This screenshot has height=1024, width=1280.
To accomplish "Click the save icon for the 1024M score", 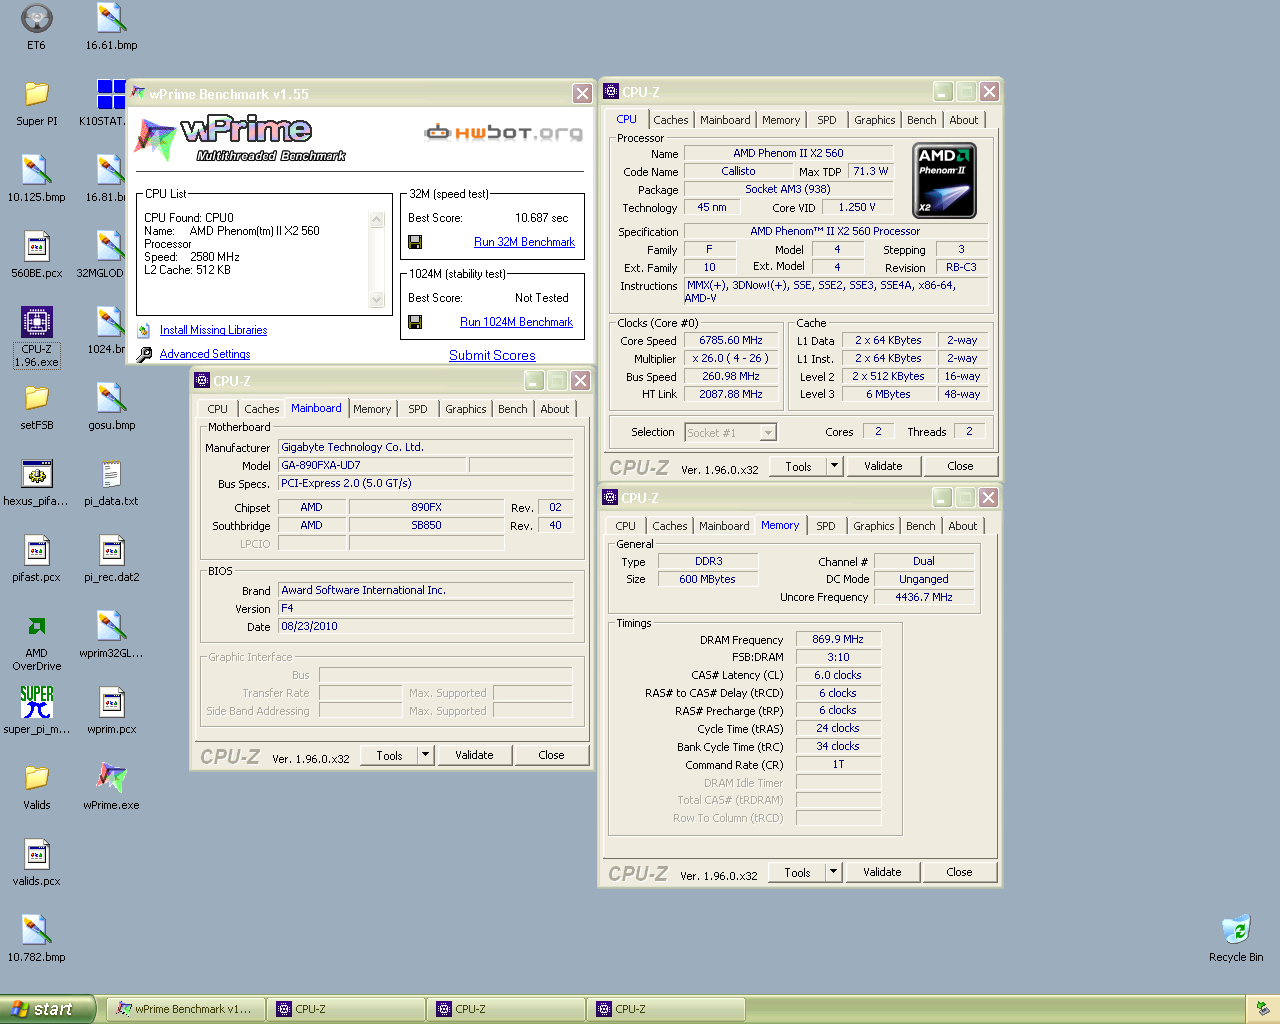I will [x=415, y=322].
